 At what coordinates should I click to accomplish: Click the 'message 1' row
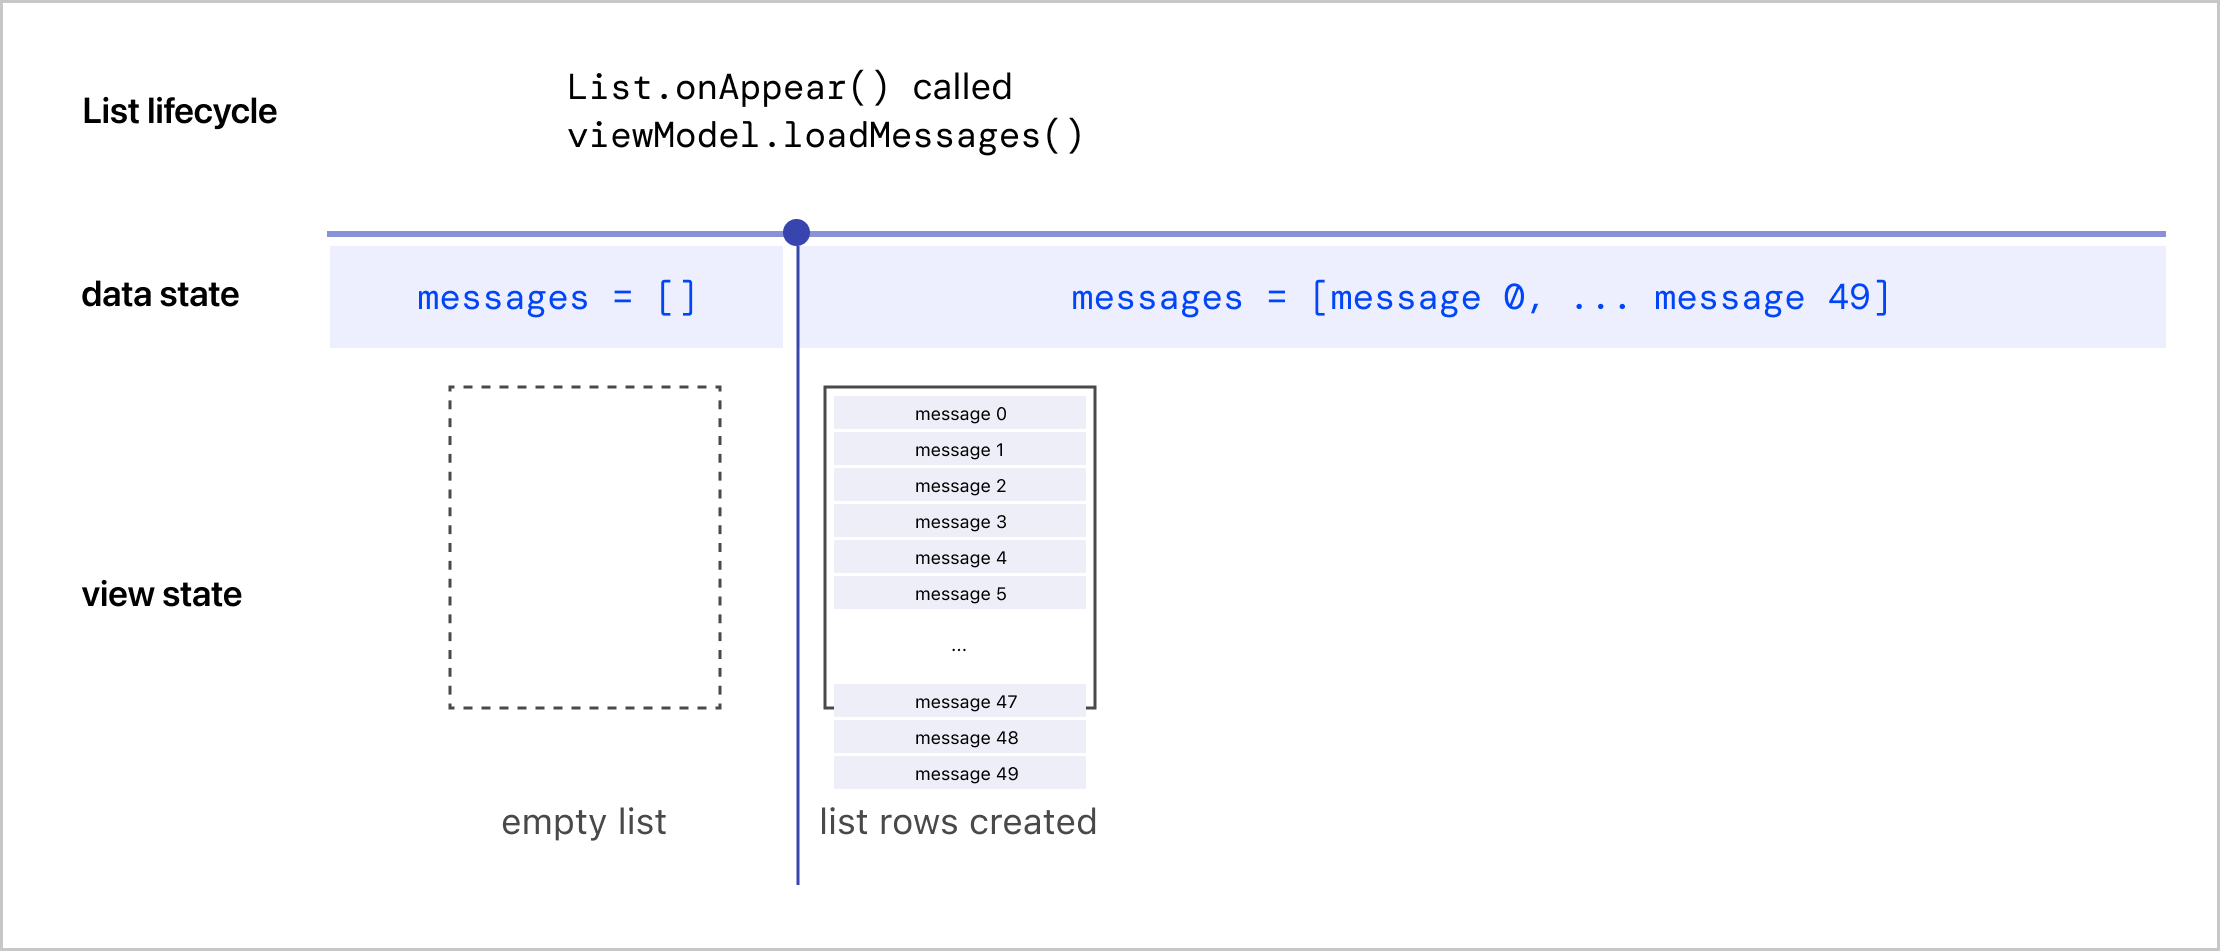point(960,449)
